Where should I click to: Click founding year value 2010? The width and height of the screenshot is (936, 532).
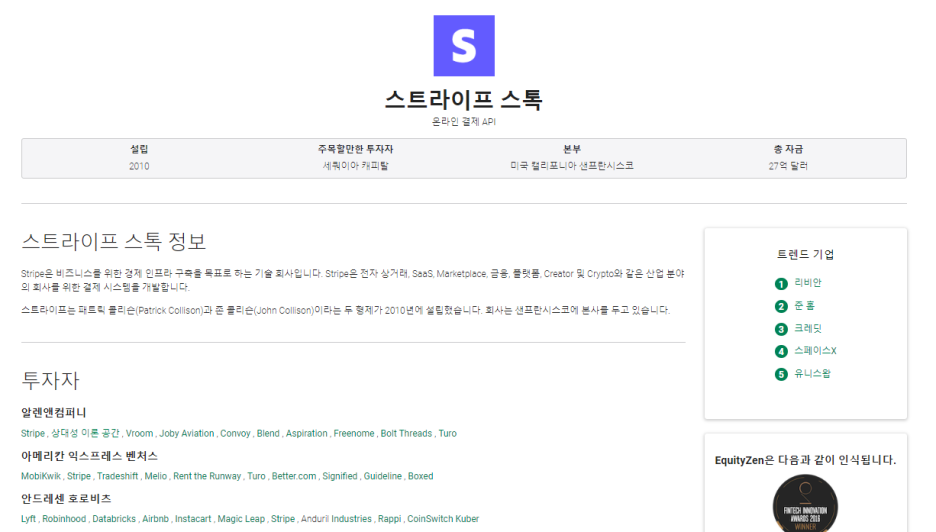(x=139, y=166)
